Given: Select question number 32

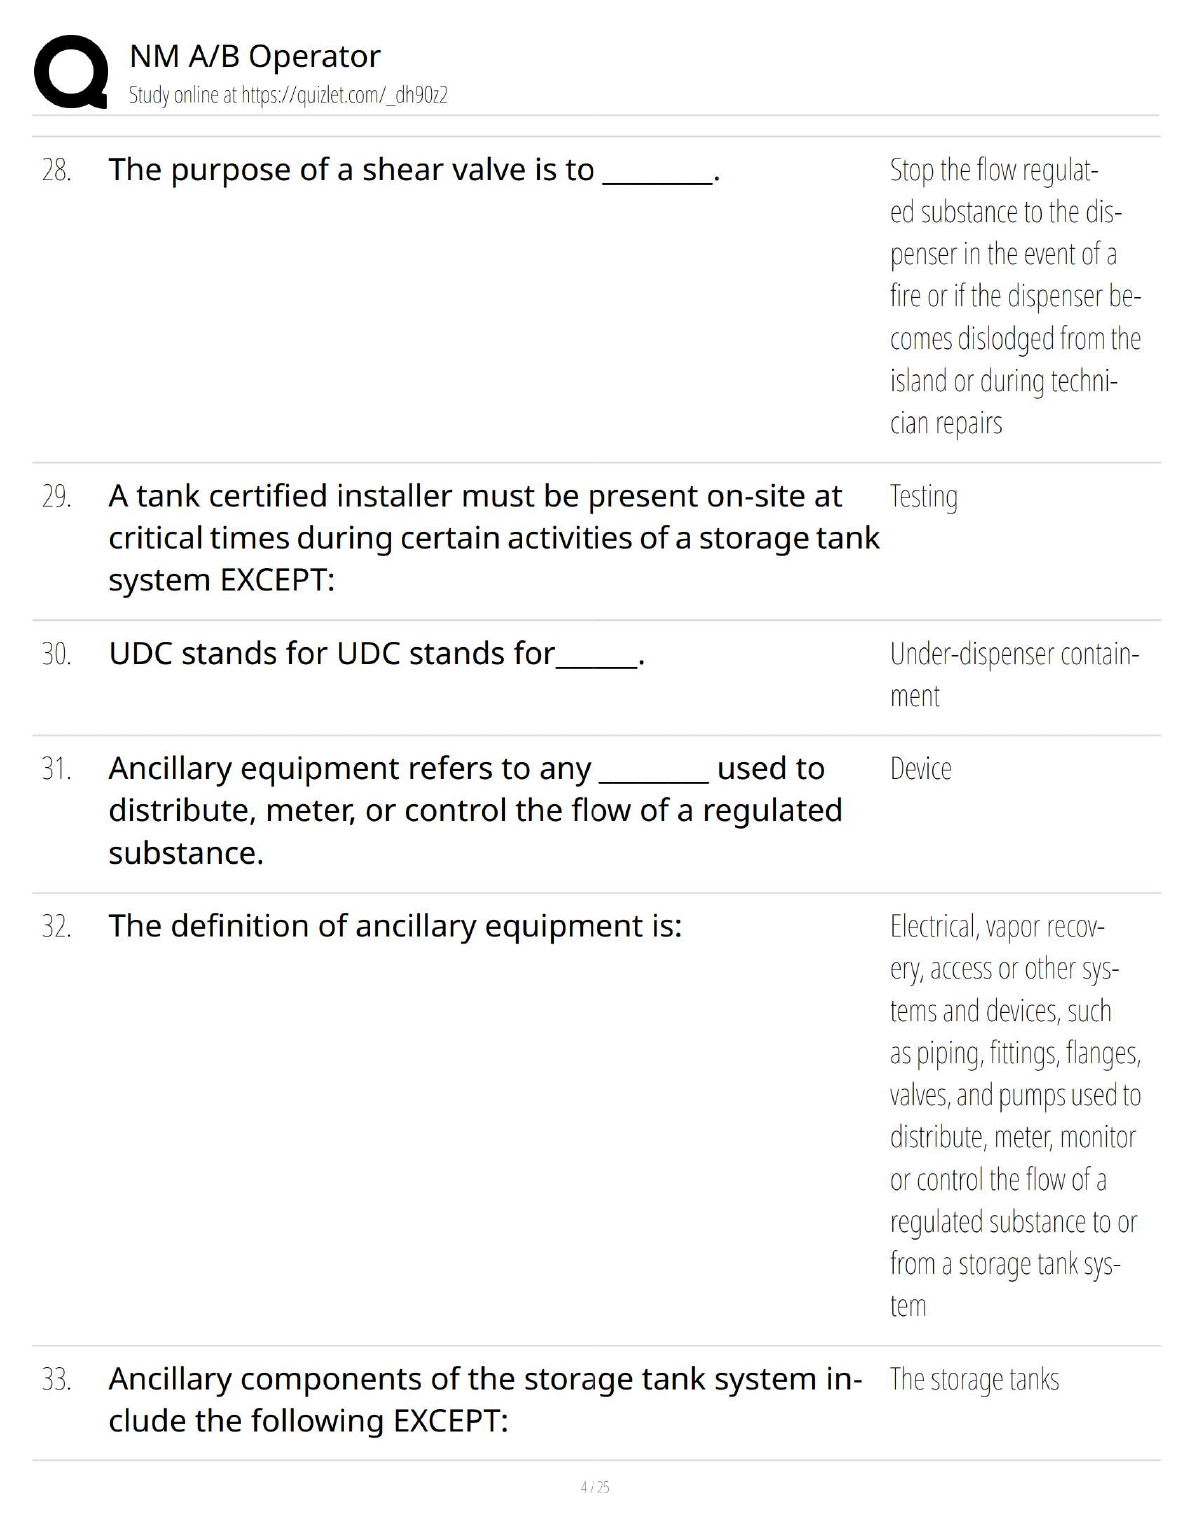Looking at the screenshot, I should 56,927.
